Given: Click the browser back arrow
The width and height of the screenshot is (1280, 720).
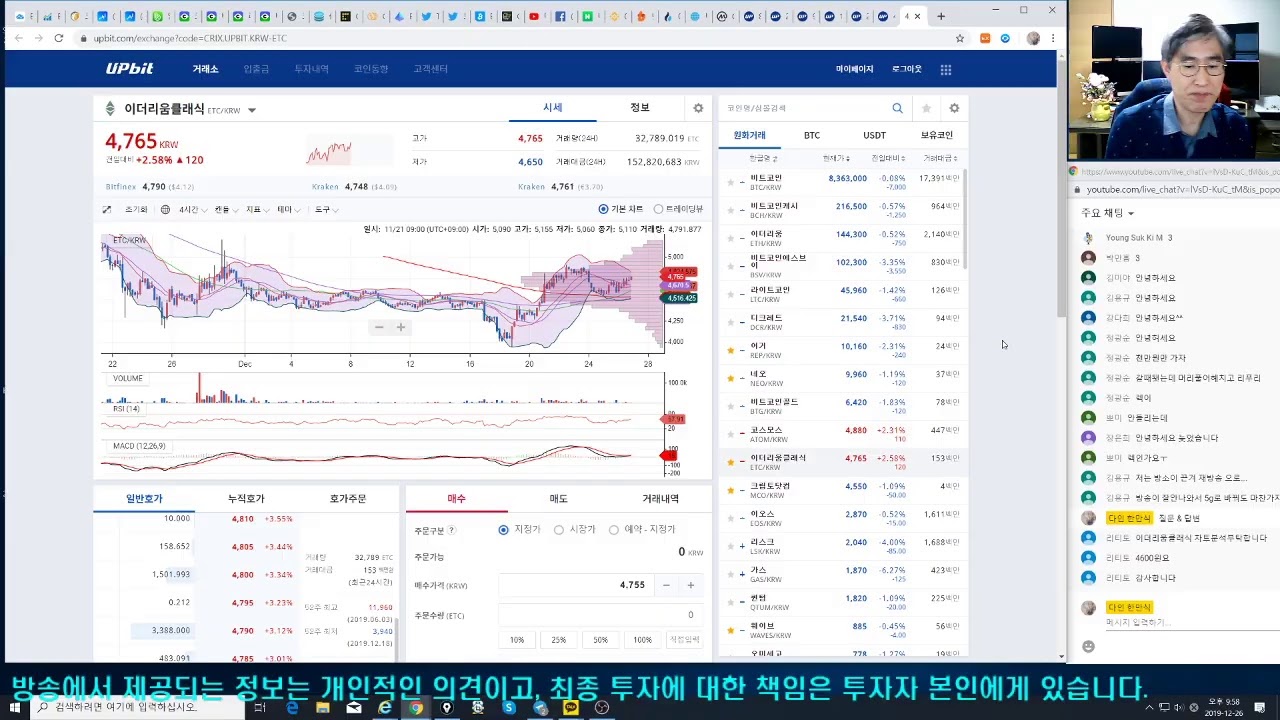Looking at the screenshot, I should click(16, 38).
